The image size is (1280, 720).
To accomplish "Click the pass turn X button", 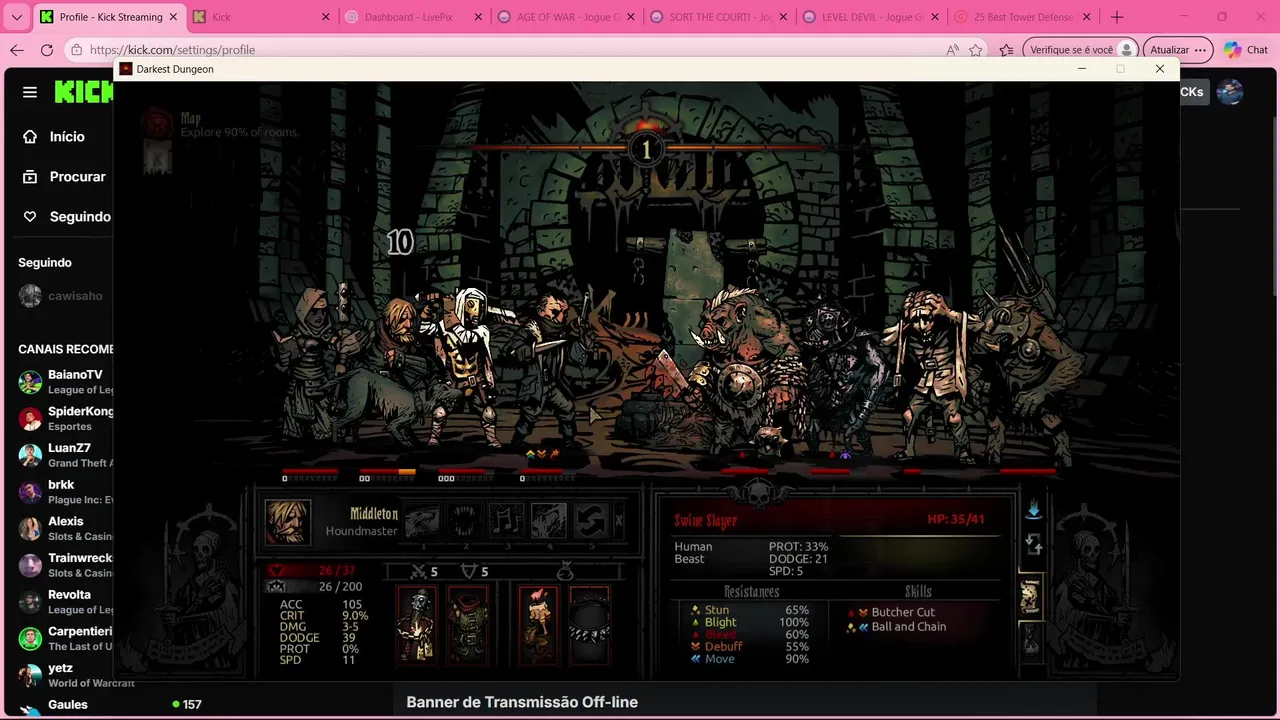I will pyautogui.click(x=618, y=520).
